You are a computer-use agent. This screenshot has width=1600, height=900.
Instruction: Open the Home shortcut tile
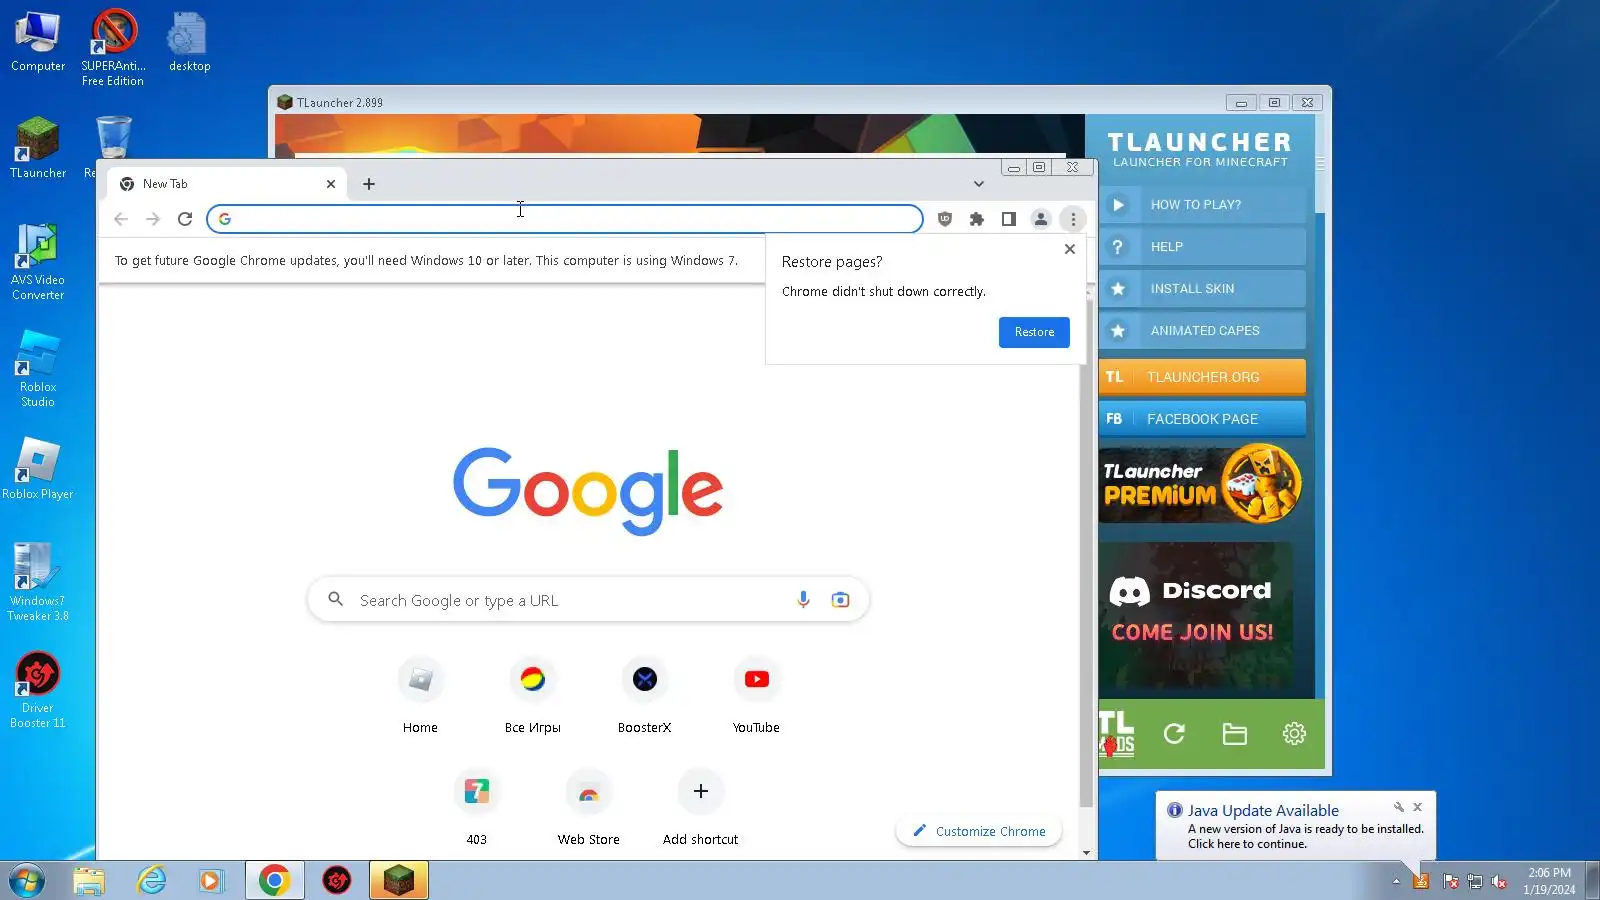pos(420,696)
